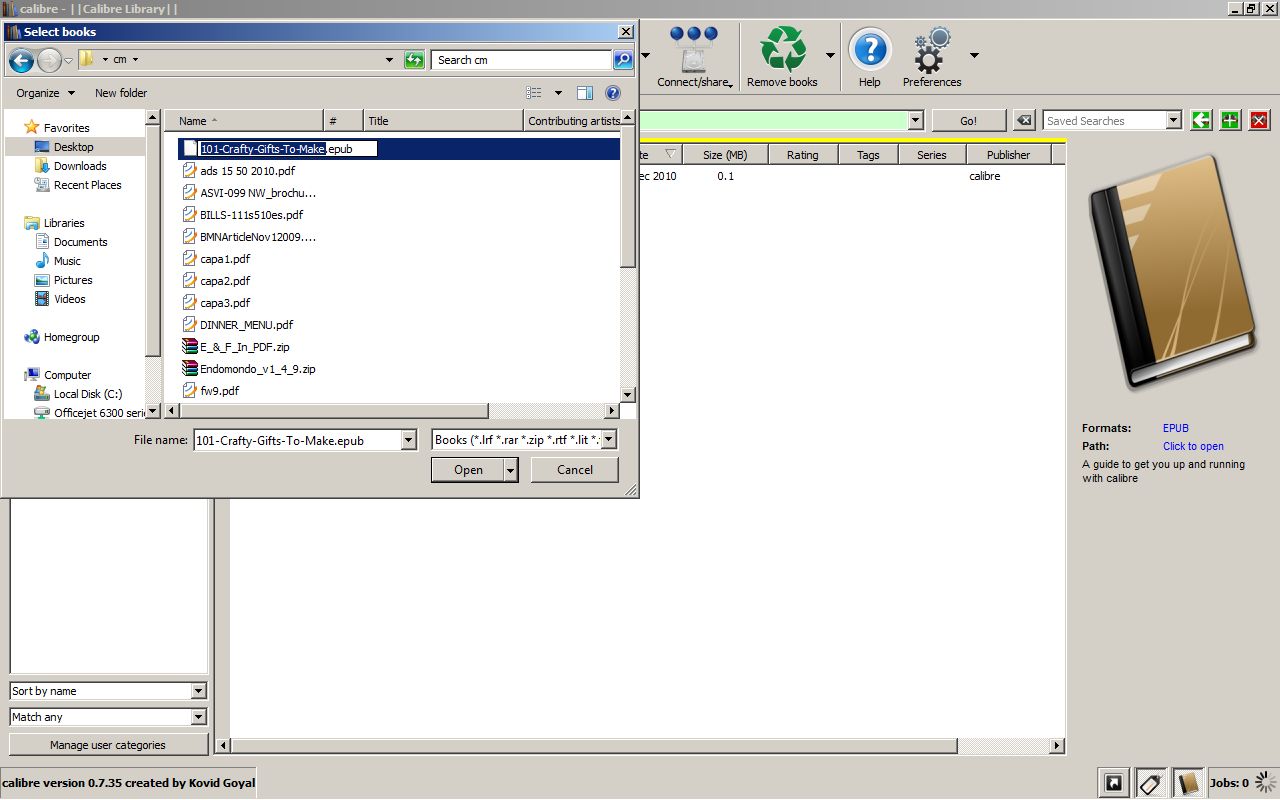Viewport: 1280px width, 800px height.
Task: Refresh the cm folder listing
Action: point(414,60)
